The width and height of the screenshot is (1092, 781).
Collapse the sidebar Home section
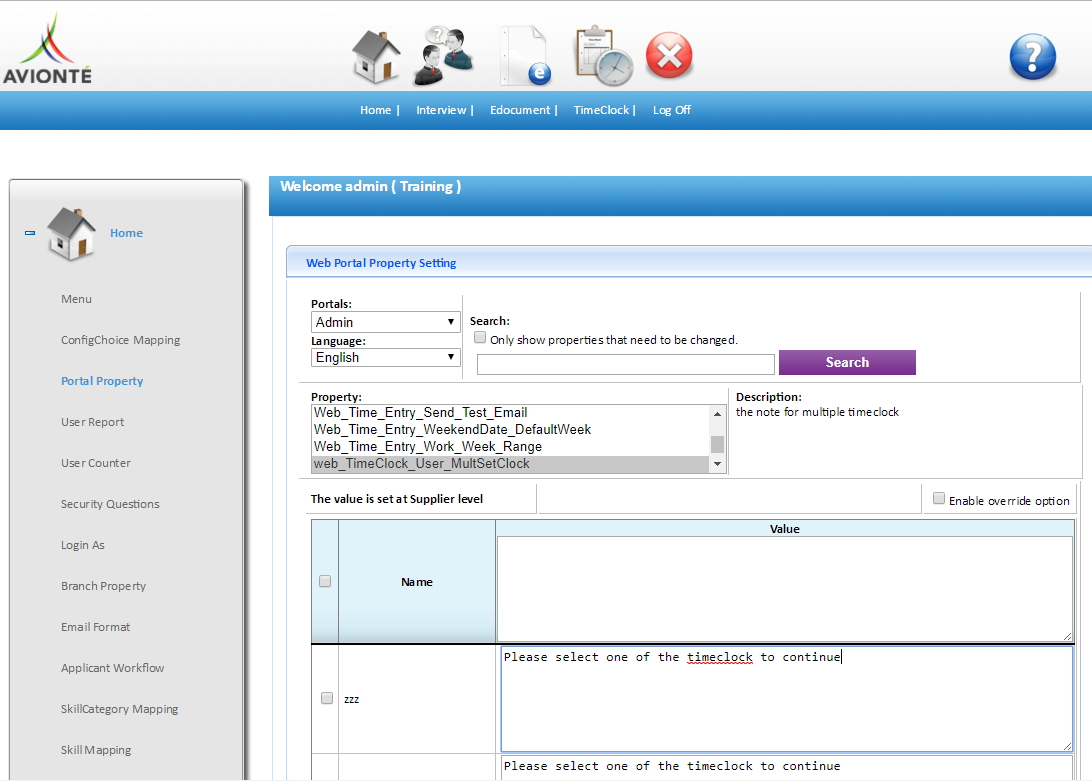(30, 233)
